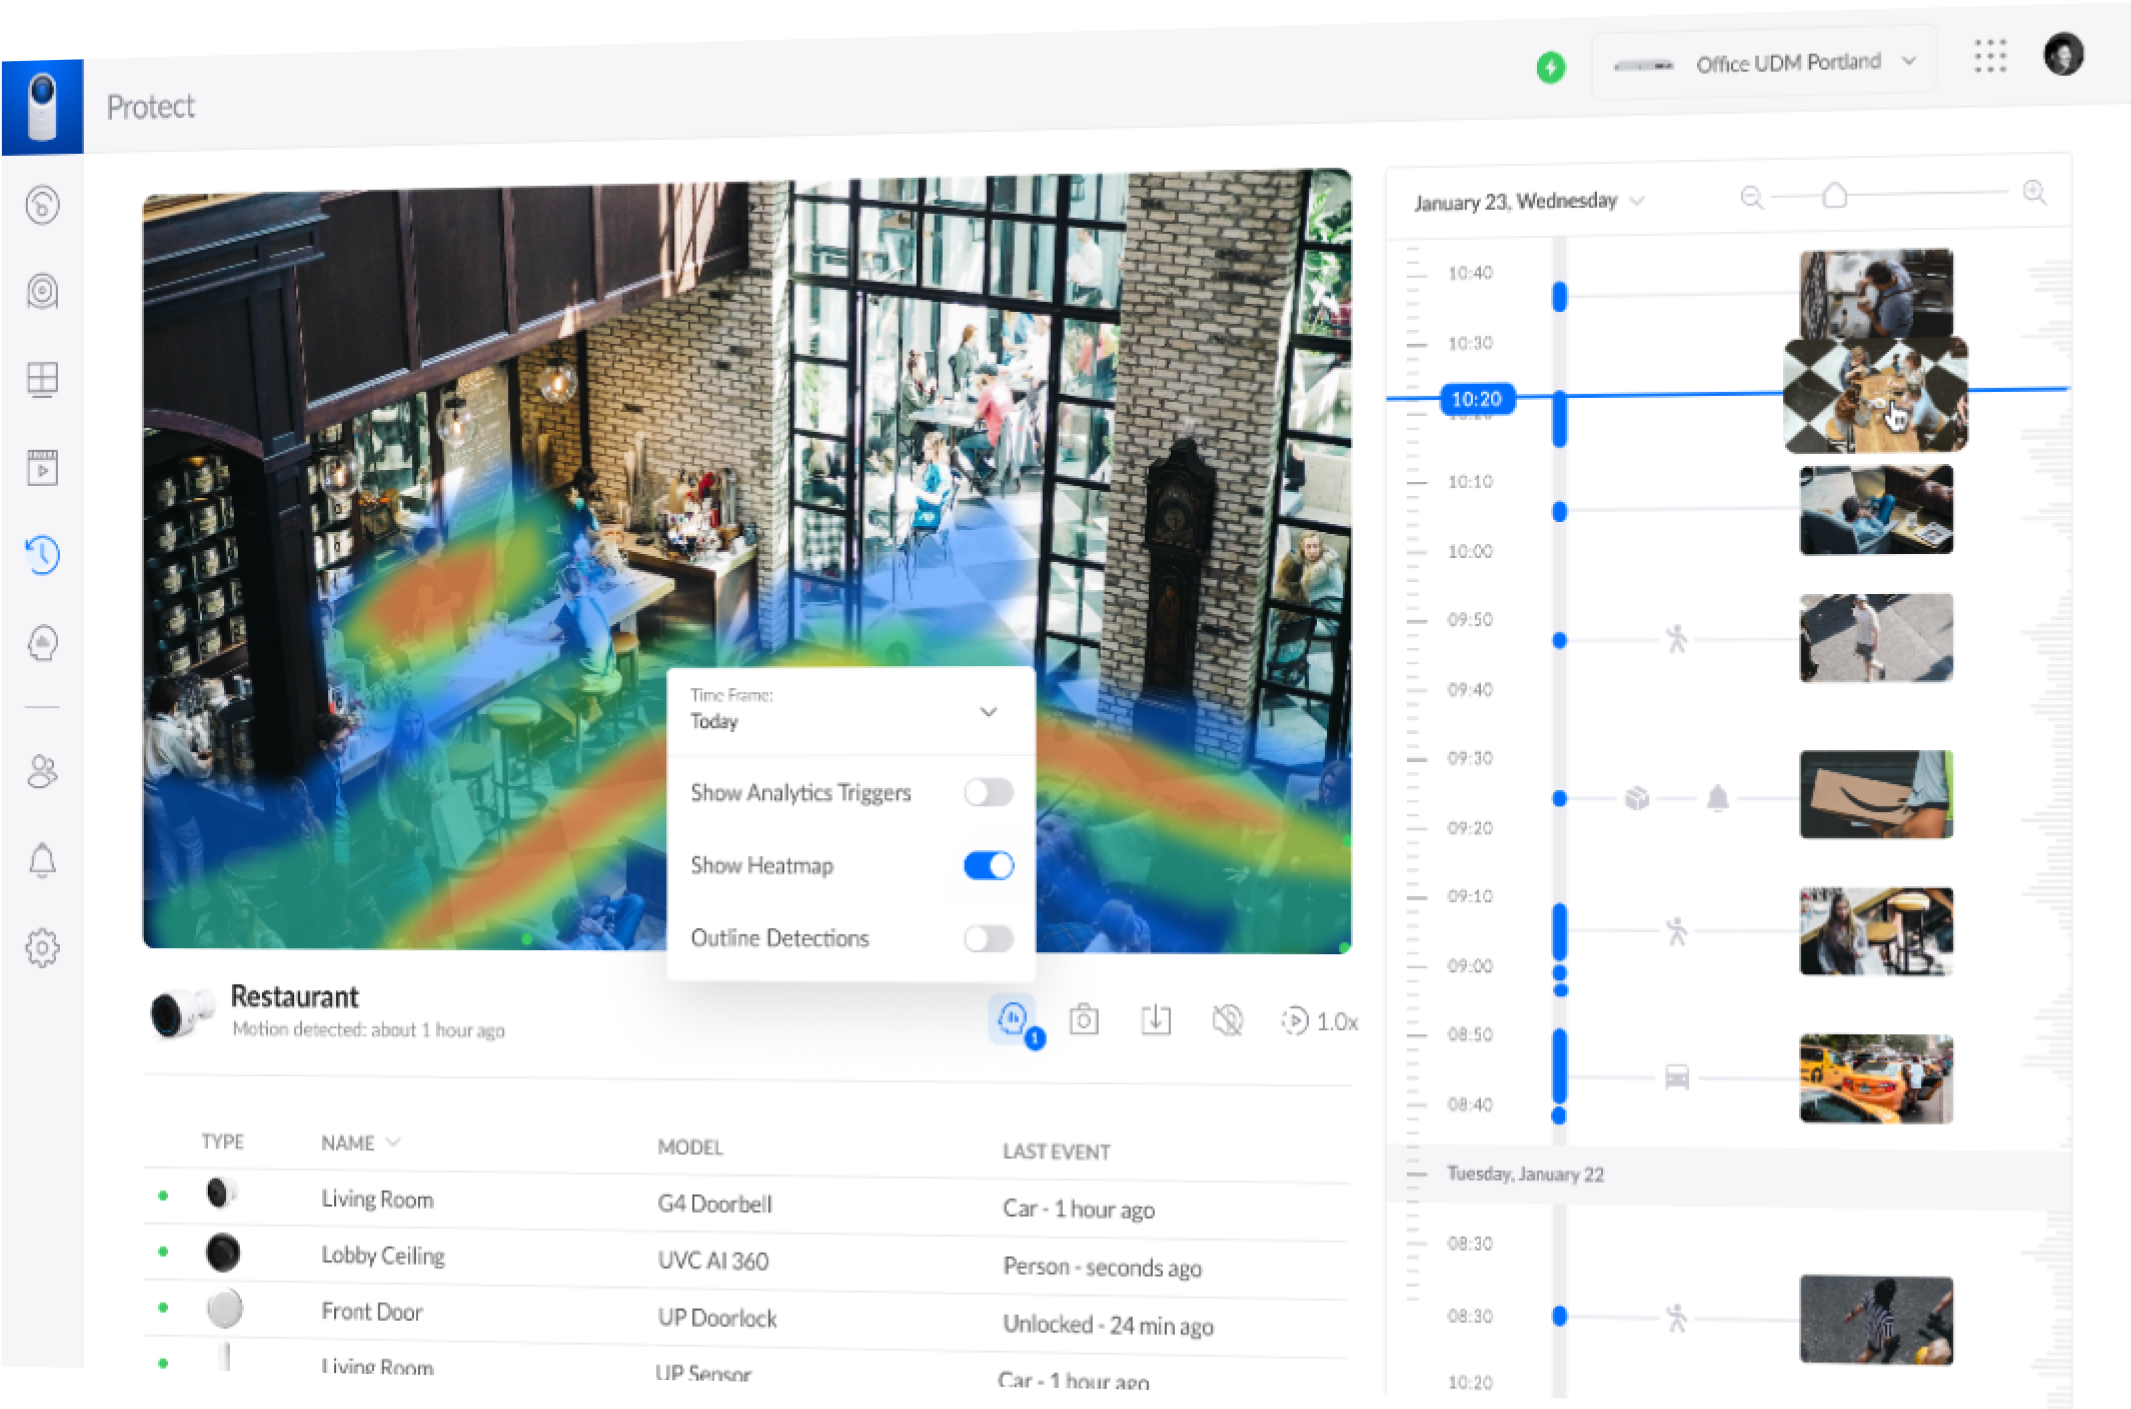Open the Office UDM Portland site dropdown
The height and width of the screenshot is (1409, 2131).
(1765, 63)
